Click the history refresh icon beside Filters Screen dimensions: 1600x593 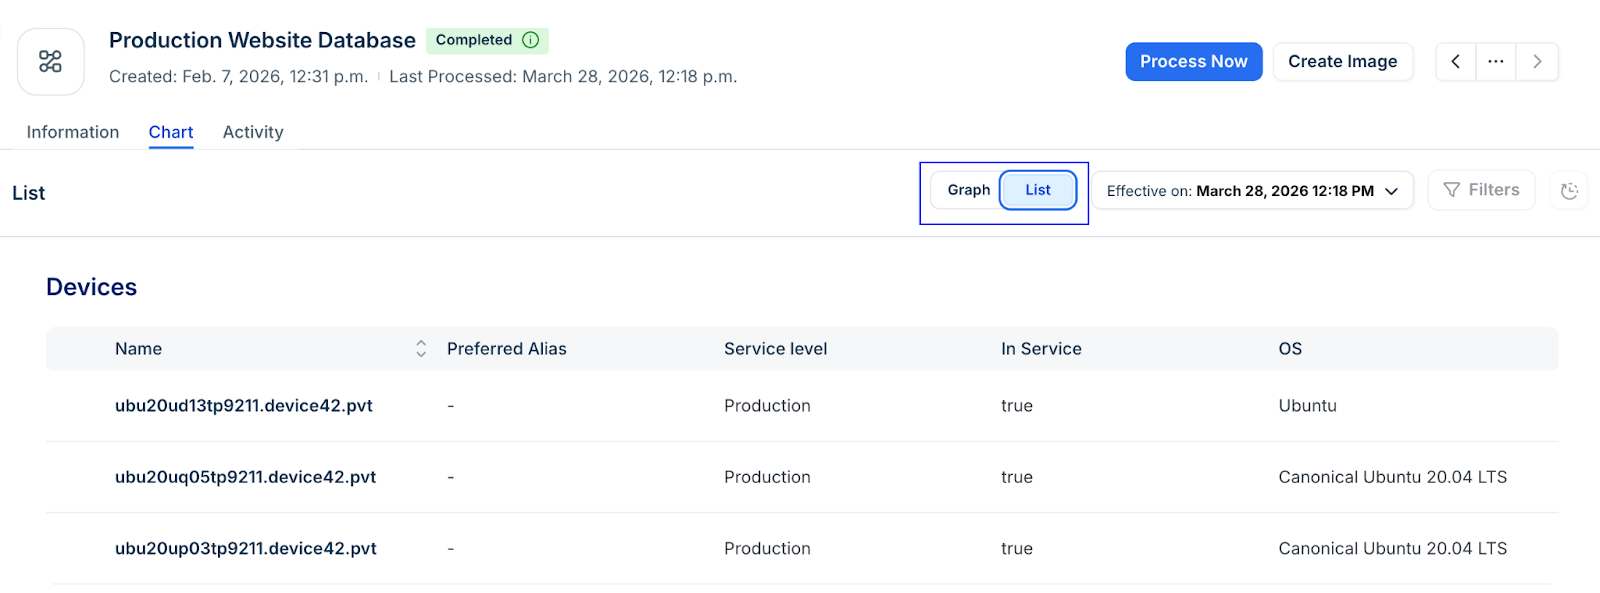pos(1569,191)
